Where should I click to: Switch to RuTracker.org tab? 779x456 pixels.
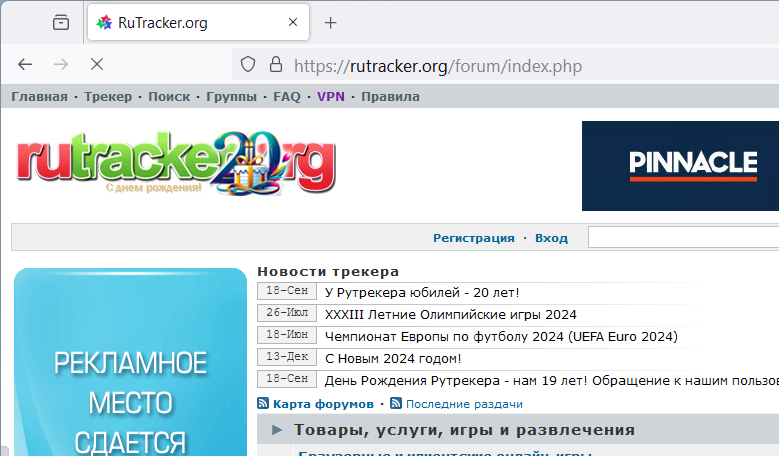click(198, 22)
